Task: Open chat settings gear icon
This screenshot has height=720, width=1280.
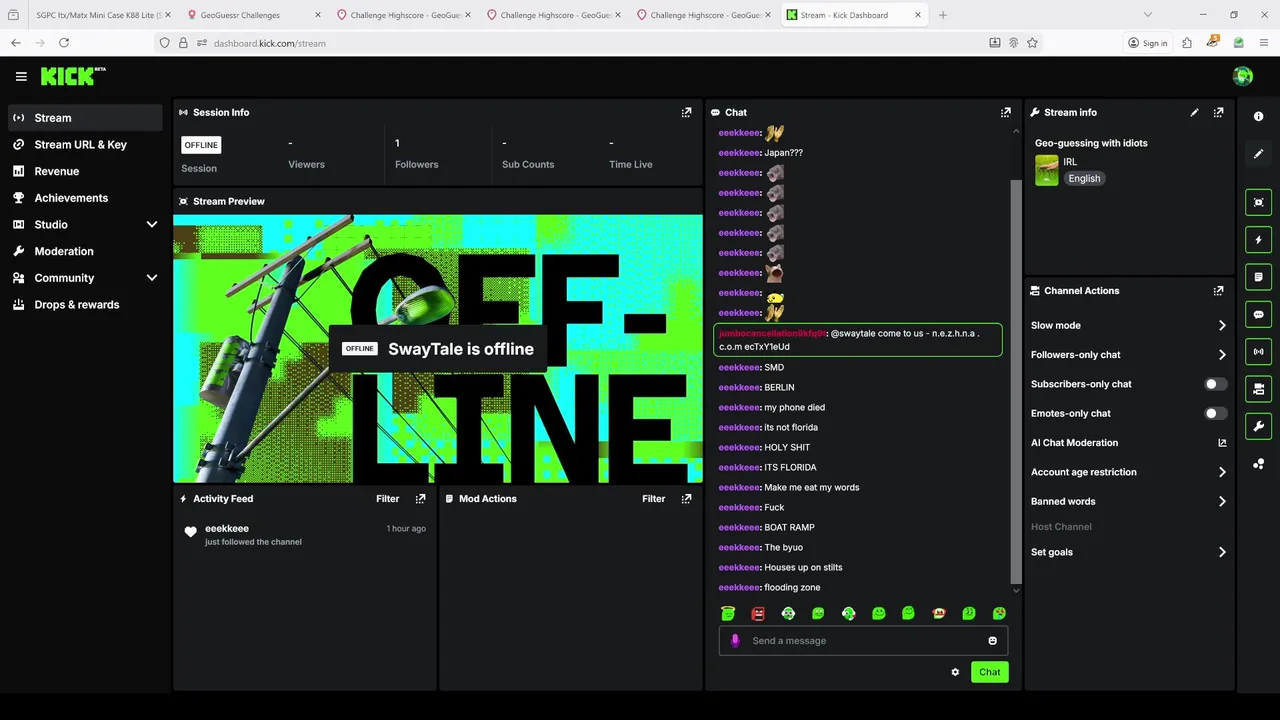Action: point(955,672)
